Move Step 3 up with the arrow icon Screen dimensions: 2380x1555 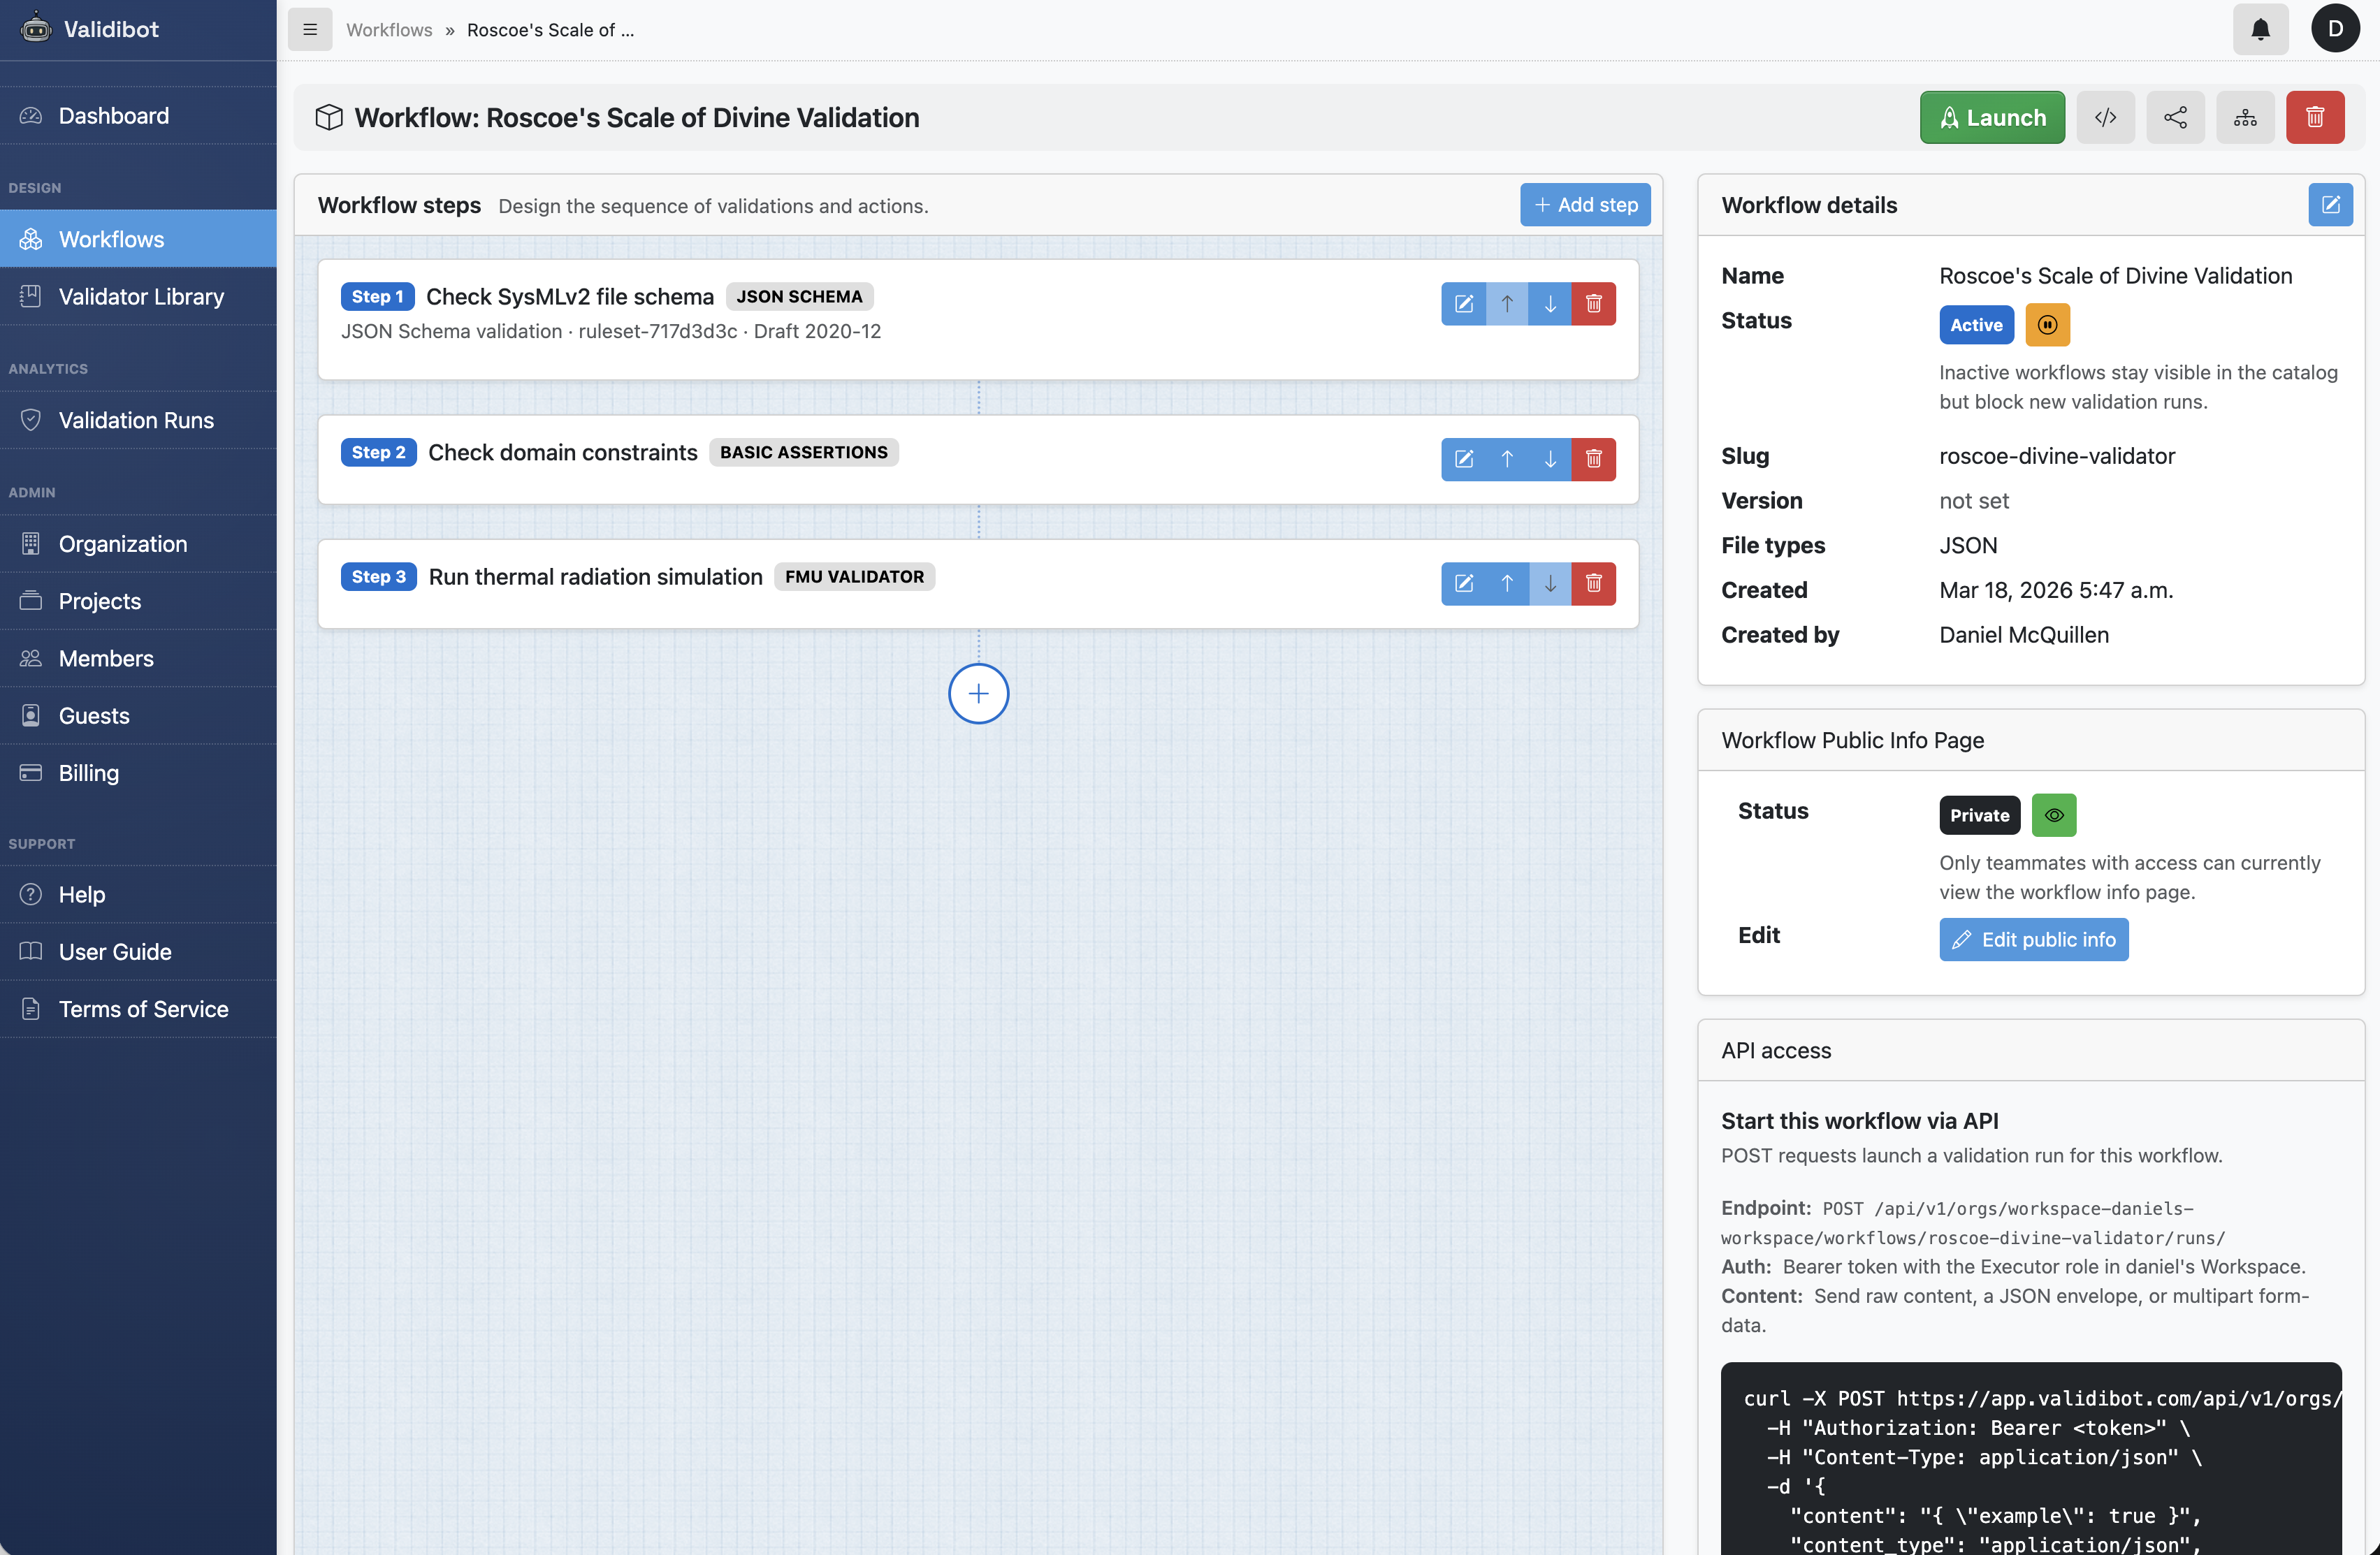pos(1507,583)
